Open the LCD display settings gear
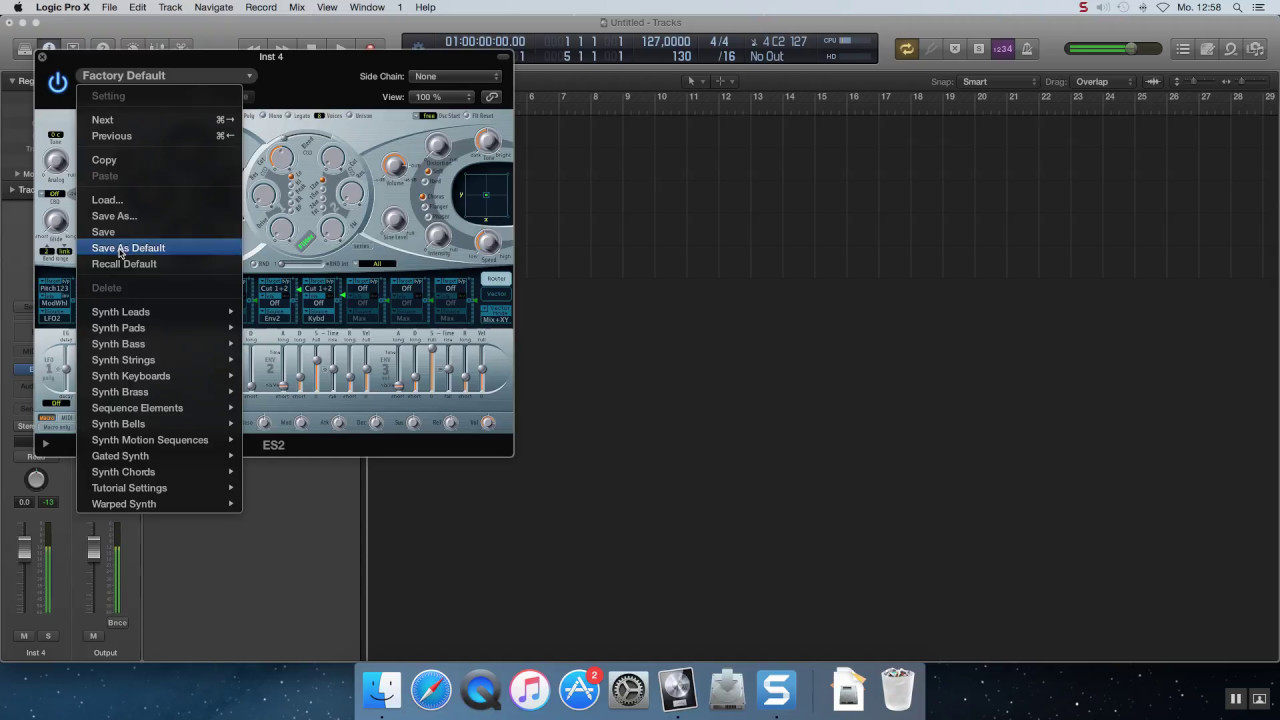Image resolution: width=1280 pixels, height=720 pixels. tap(418, 46)
